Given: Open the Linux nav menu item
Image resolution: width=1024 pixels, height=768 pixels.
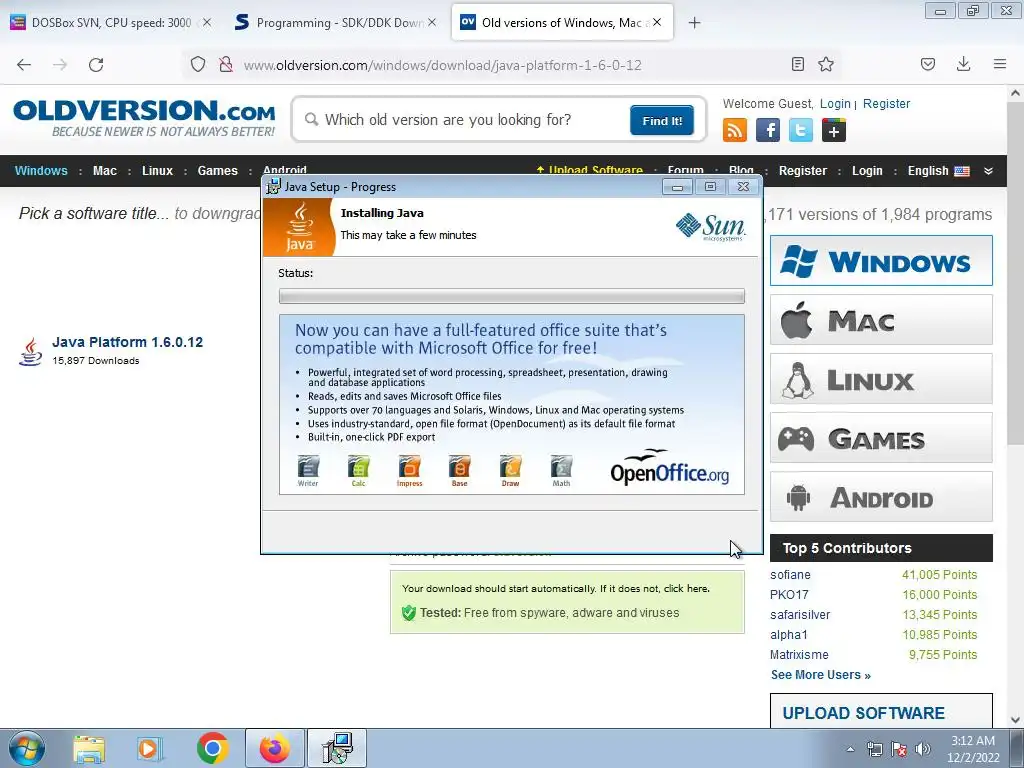Looking at the screenshot, I should click(x=157, y=170).
